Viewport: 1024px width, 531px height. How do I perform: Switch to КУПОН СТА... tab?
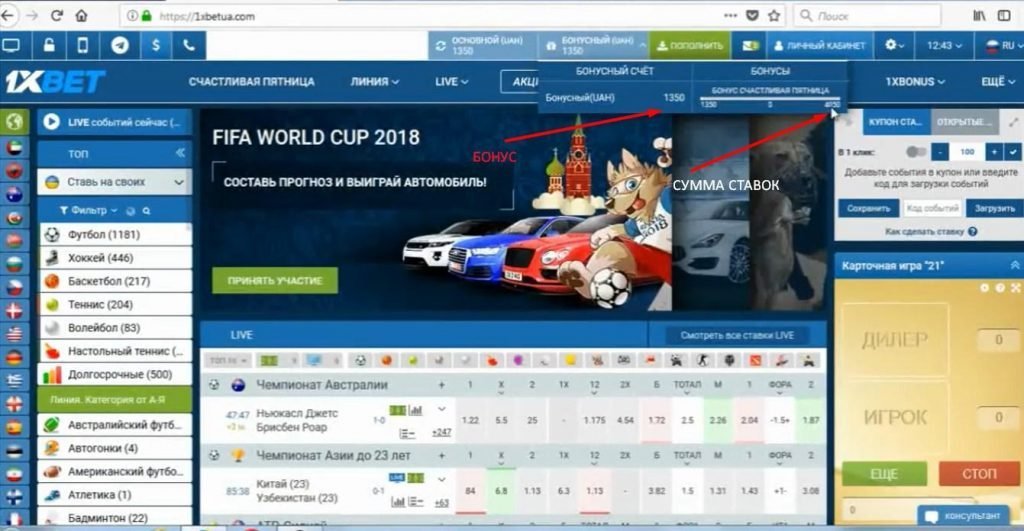pyautogui.click(x=895, y=121)
